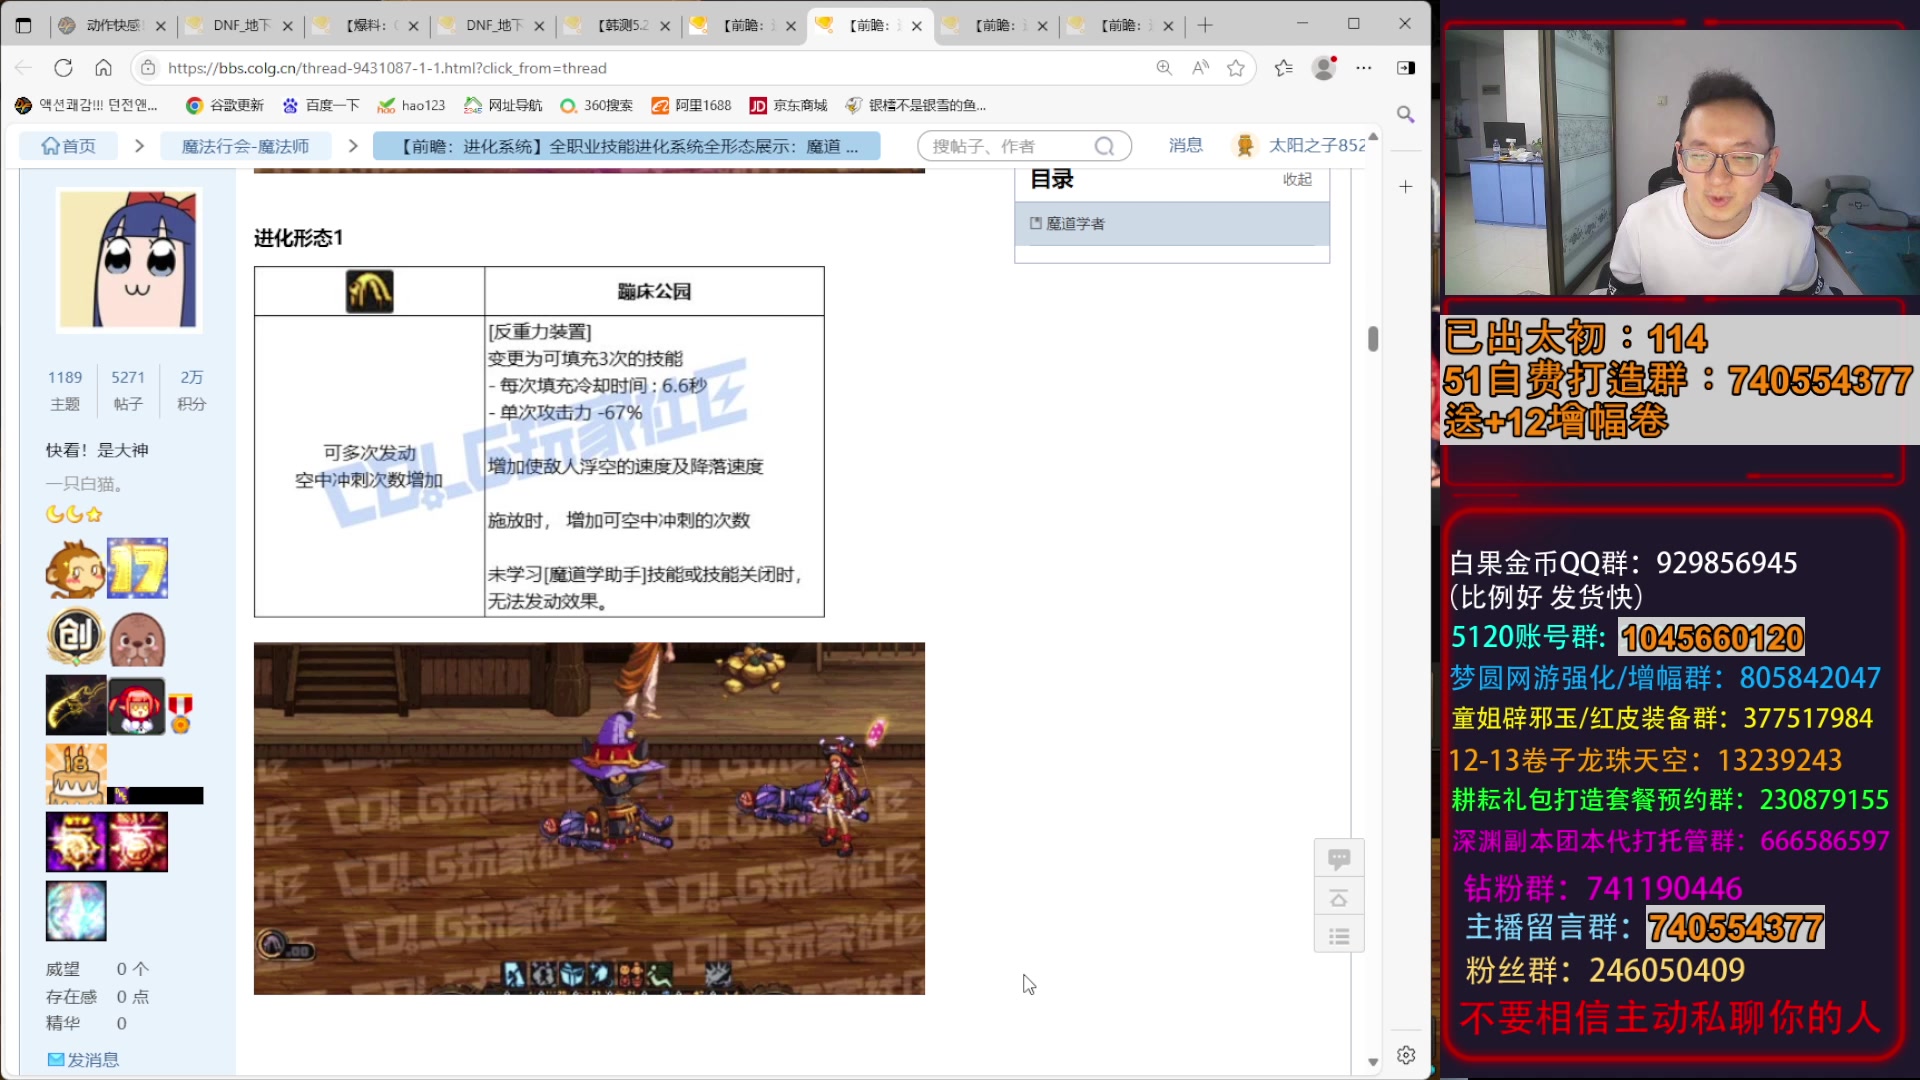
Task: Open the 360搜索 bookmark
Action: coord(596,105)
